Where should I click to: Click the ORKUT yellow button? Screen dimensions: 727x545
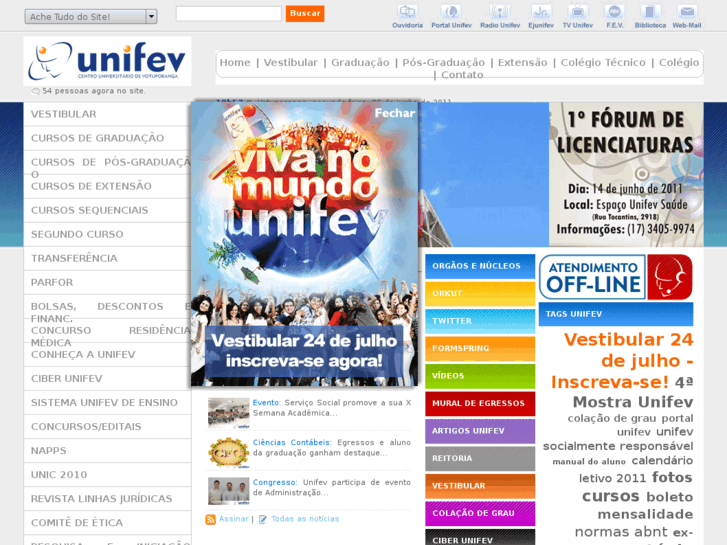click(480, 294)
